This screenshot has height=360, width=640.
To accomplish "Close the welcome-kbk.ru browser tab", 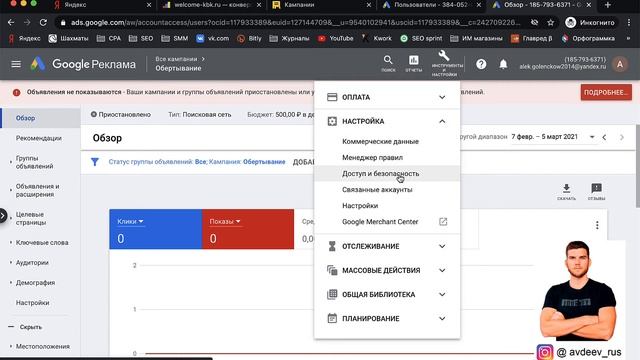I will [259, 5].
